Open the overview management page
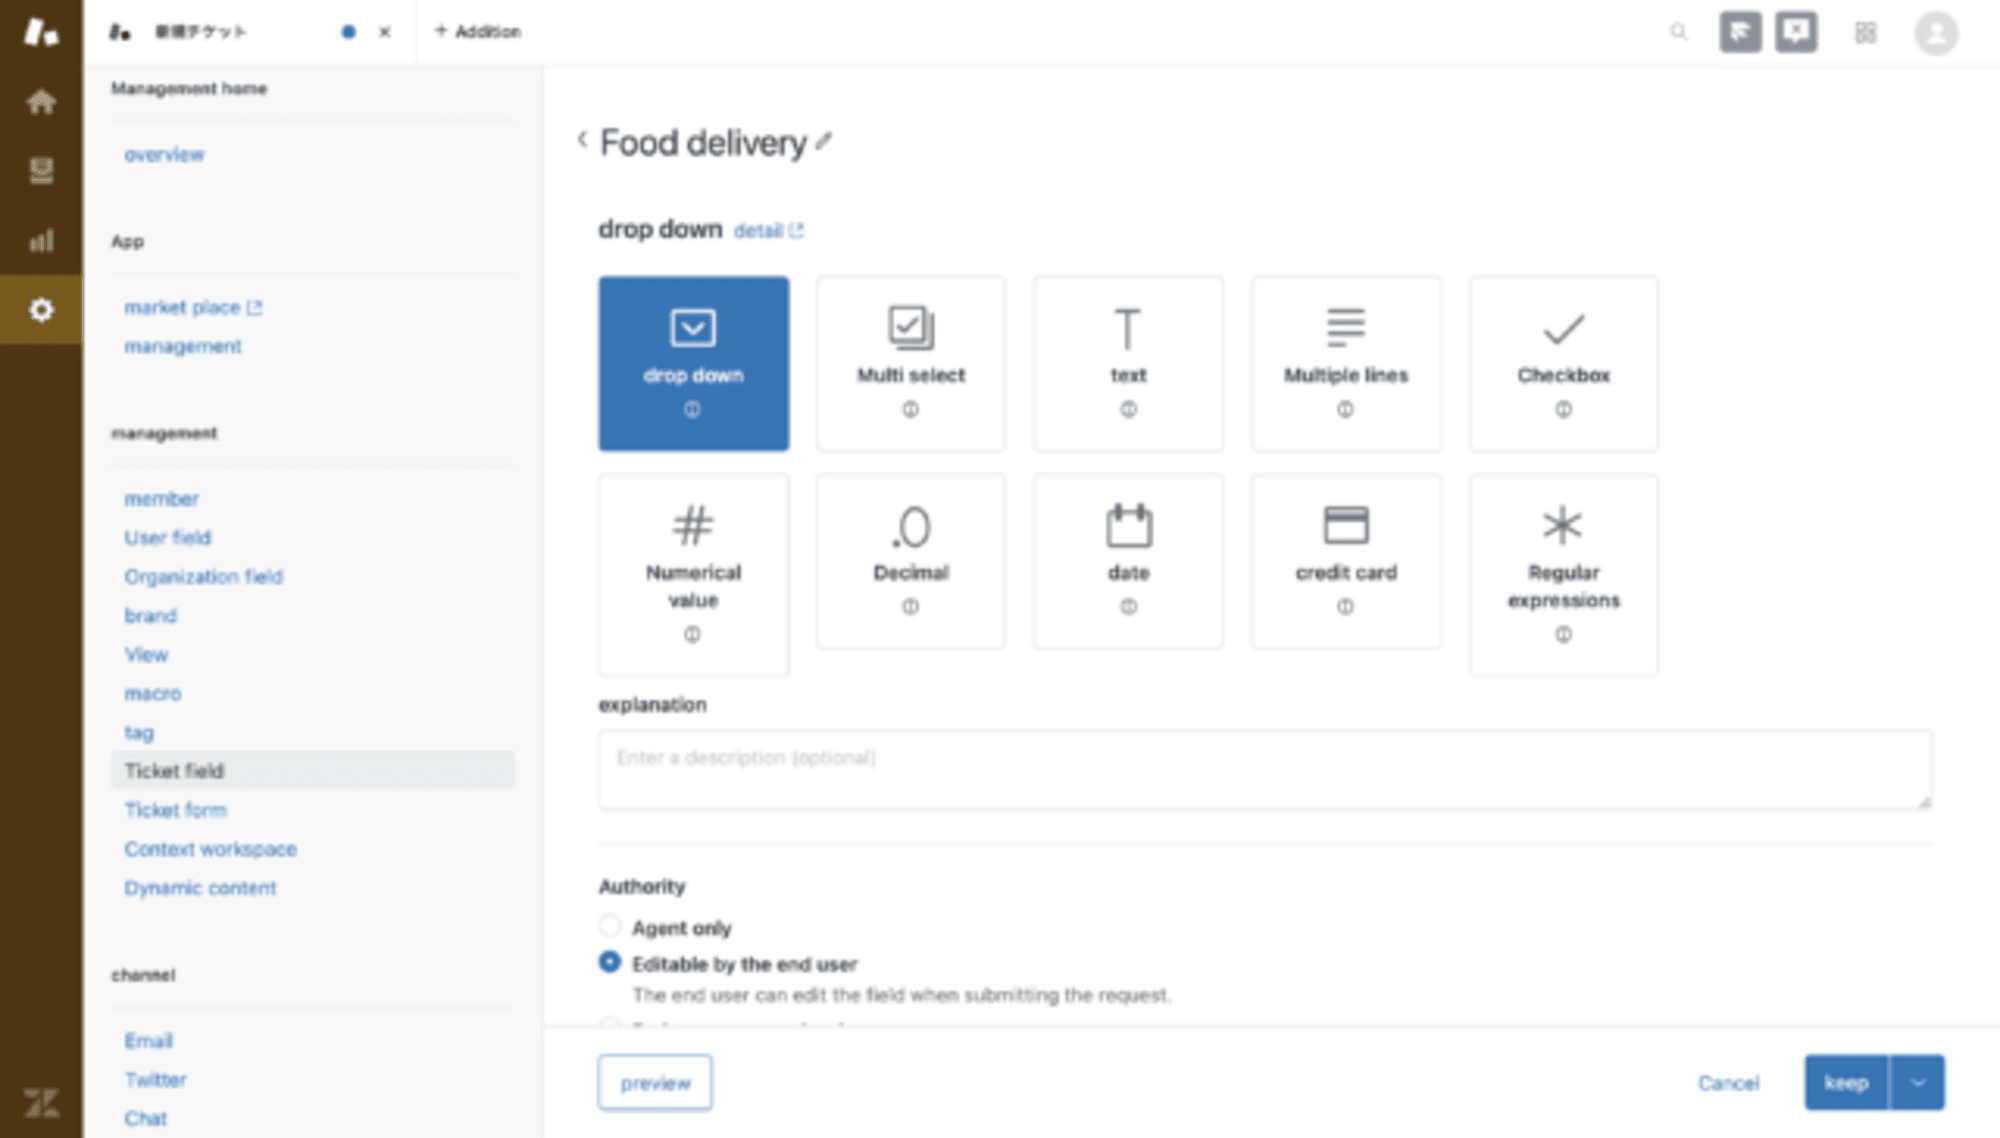 coord(165,155)
